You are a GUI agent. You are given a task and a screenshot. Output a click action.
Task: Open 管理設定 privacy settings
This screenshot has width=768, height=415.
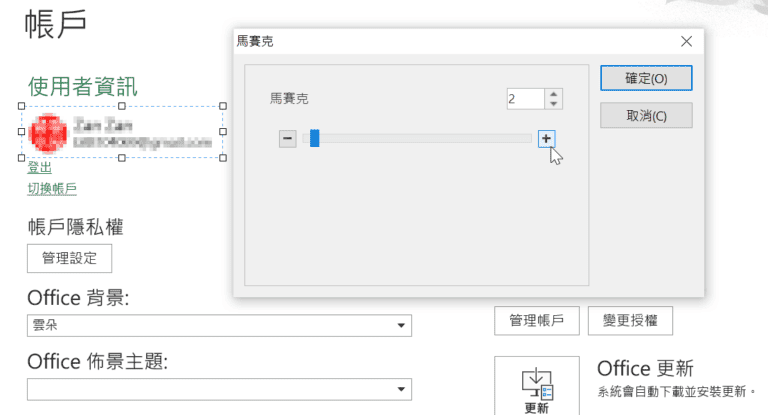[70, 258]
